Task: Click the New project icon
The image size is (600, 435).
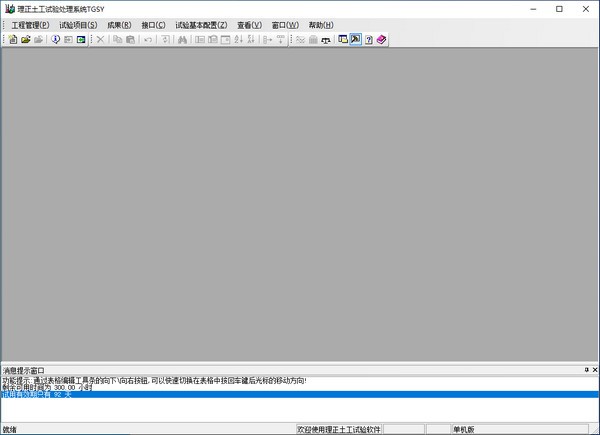Action: (13, 40)
